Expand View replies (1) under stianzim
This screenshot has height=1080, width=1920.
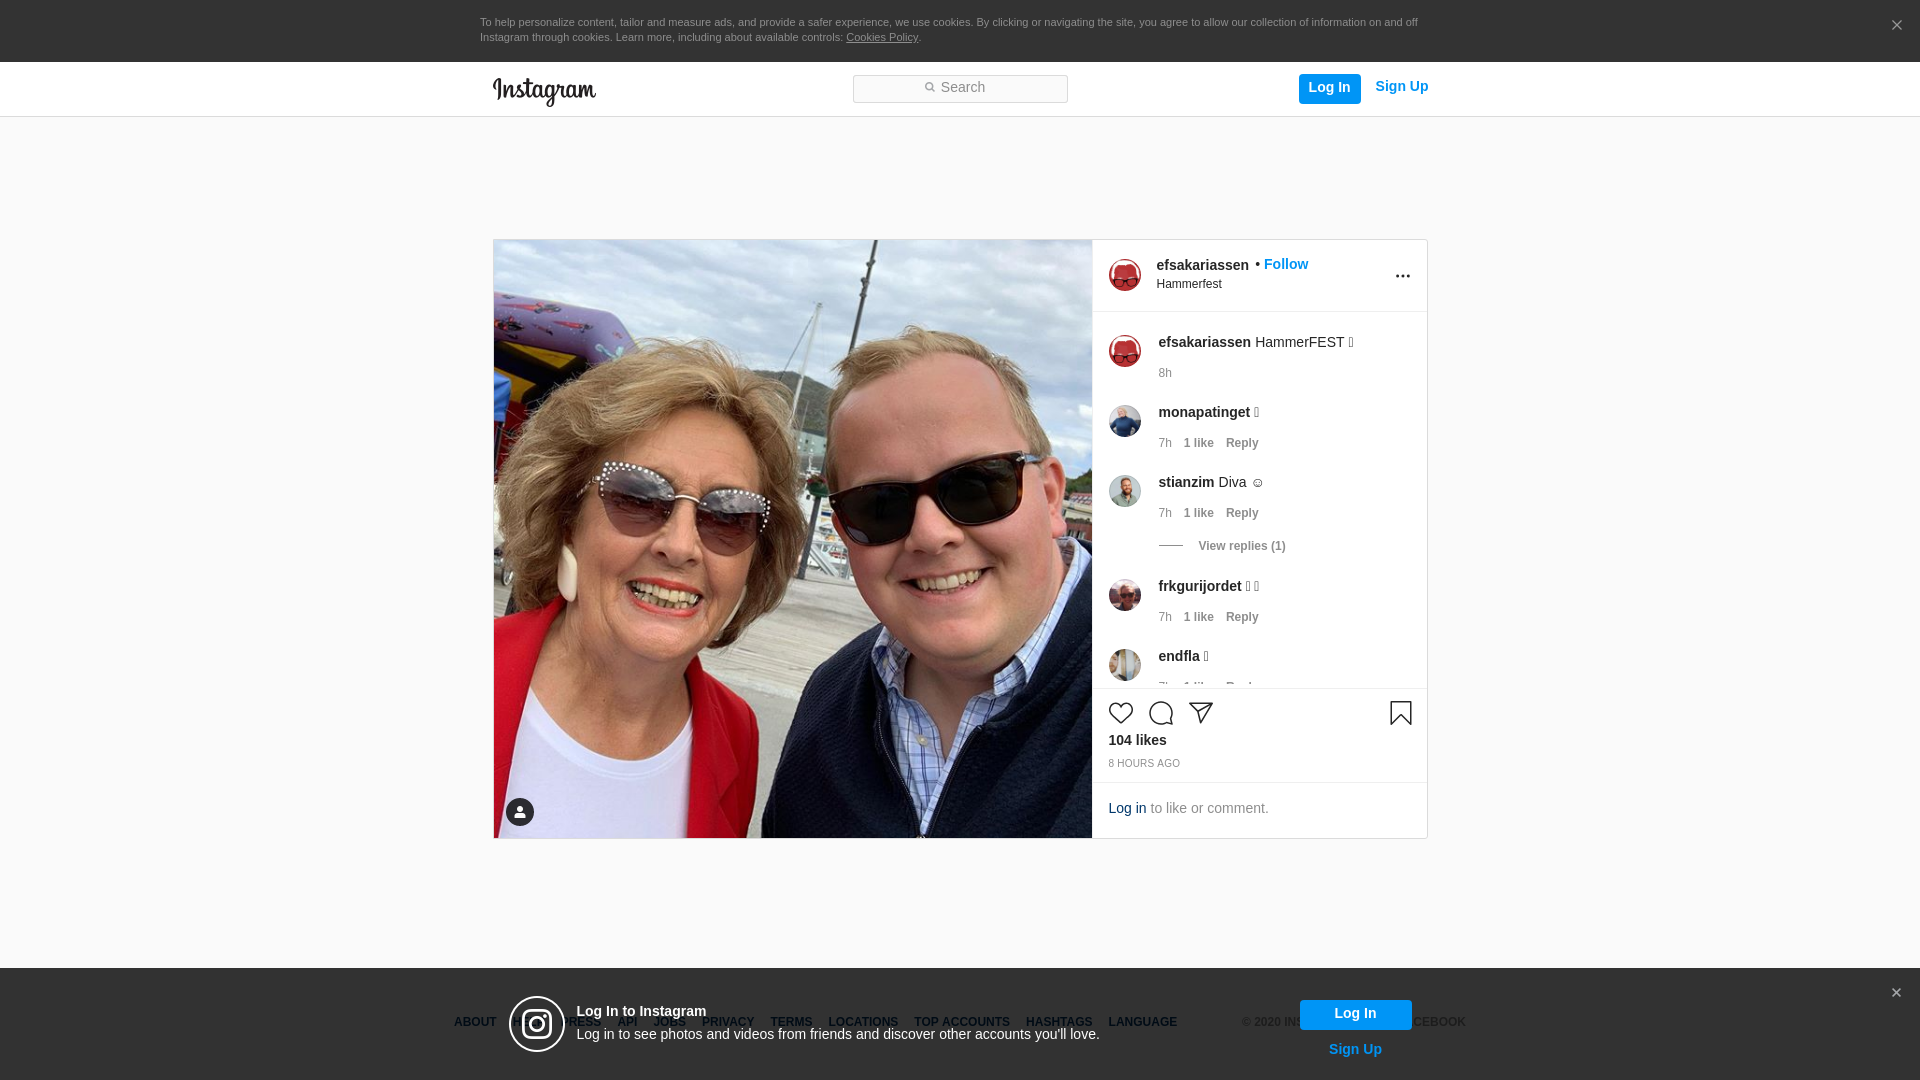[x=1241, y=546]
